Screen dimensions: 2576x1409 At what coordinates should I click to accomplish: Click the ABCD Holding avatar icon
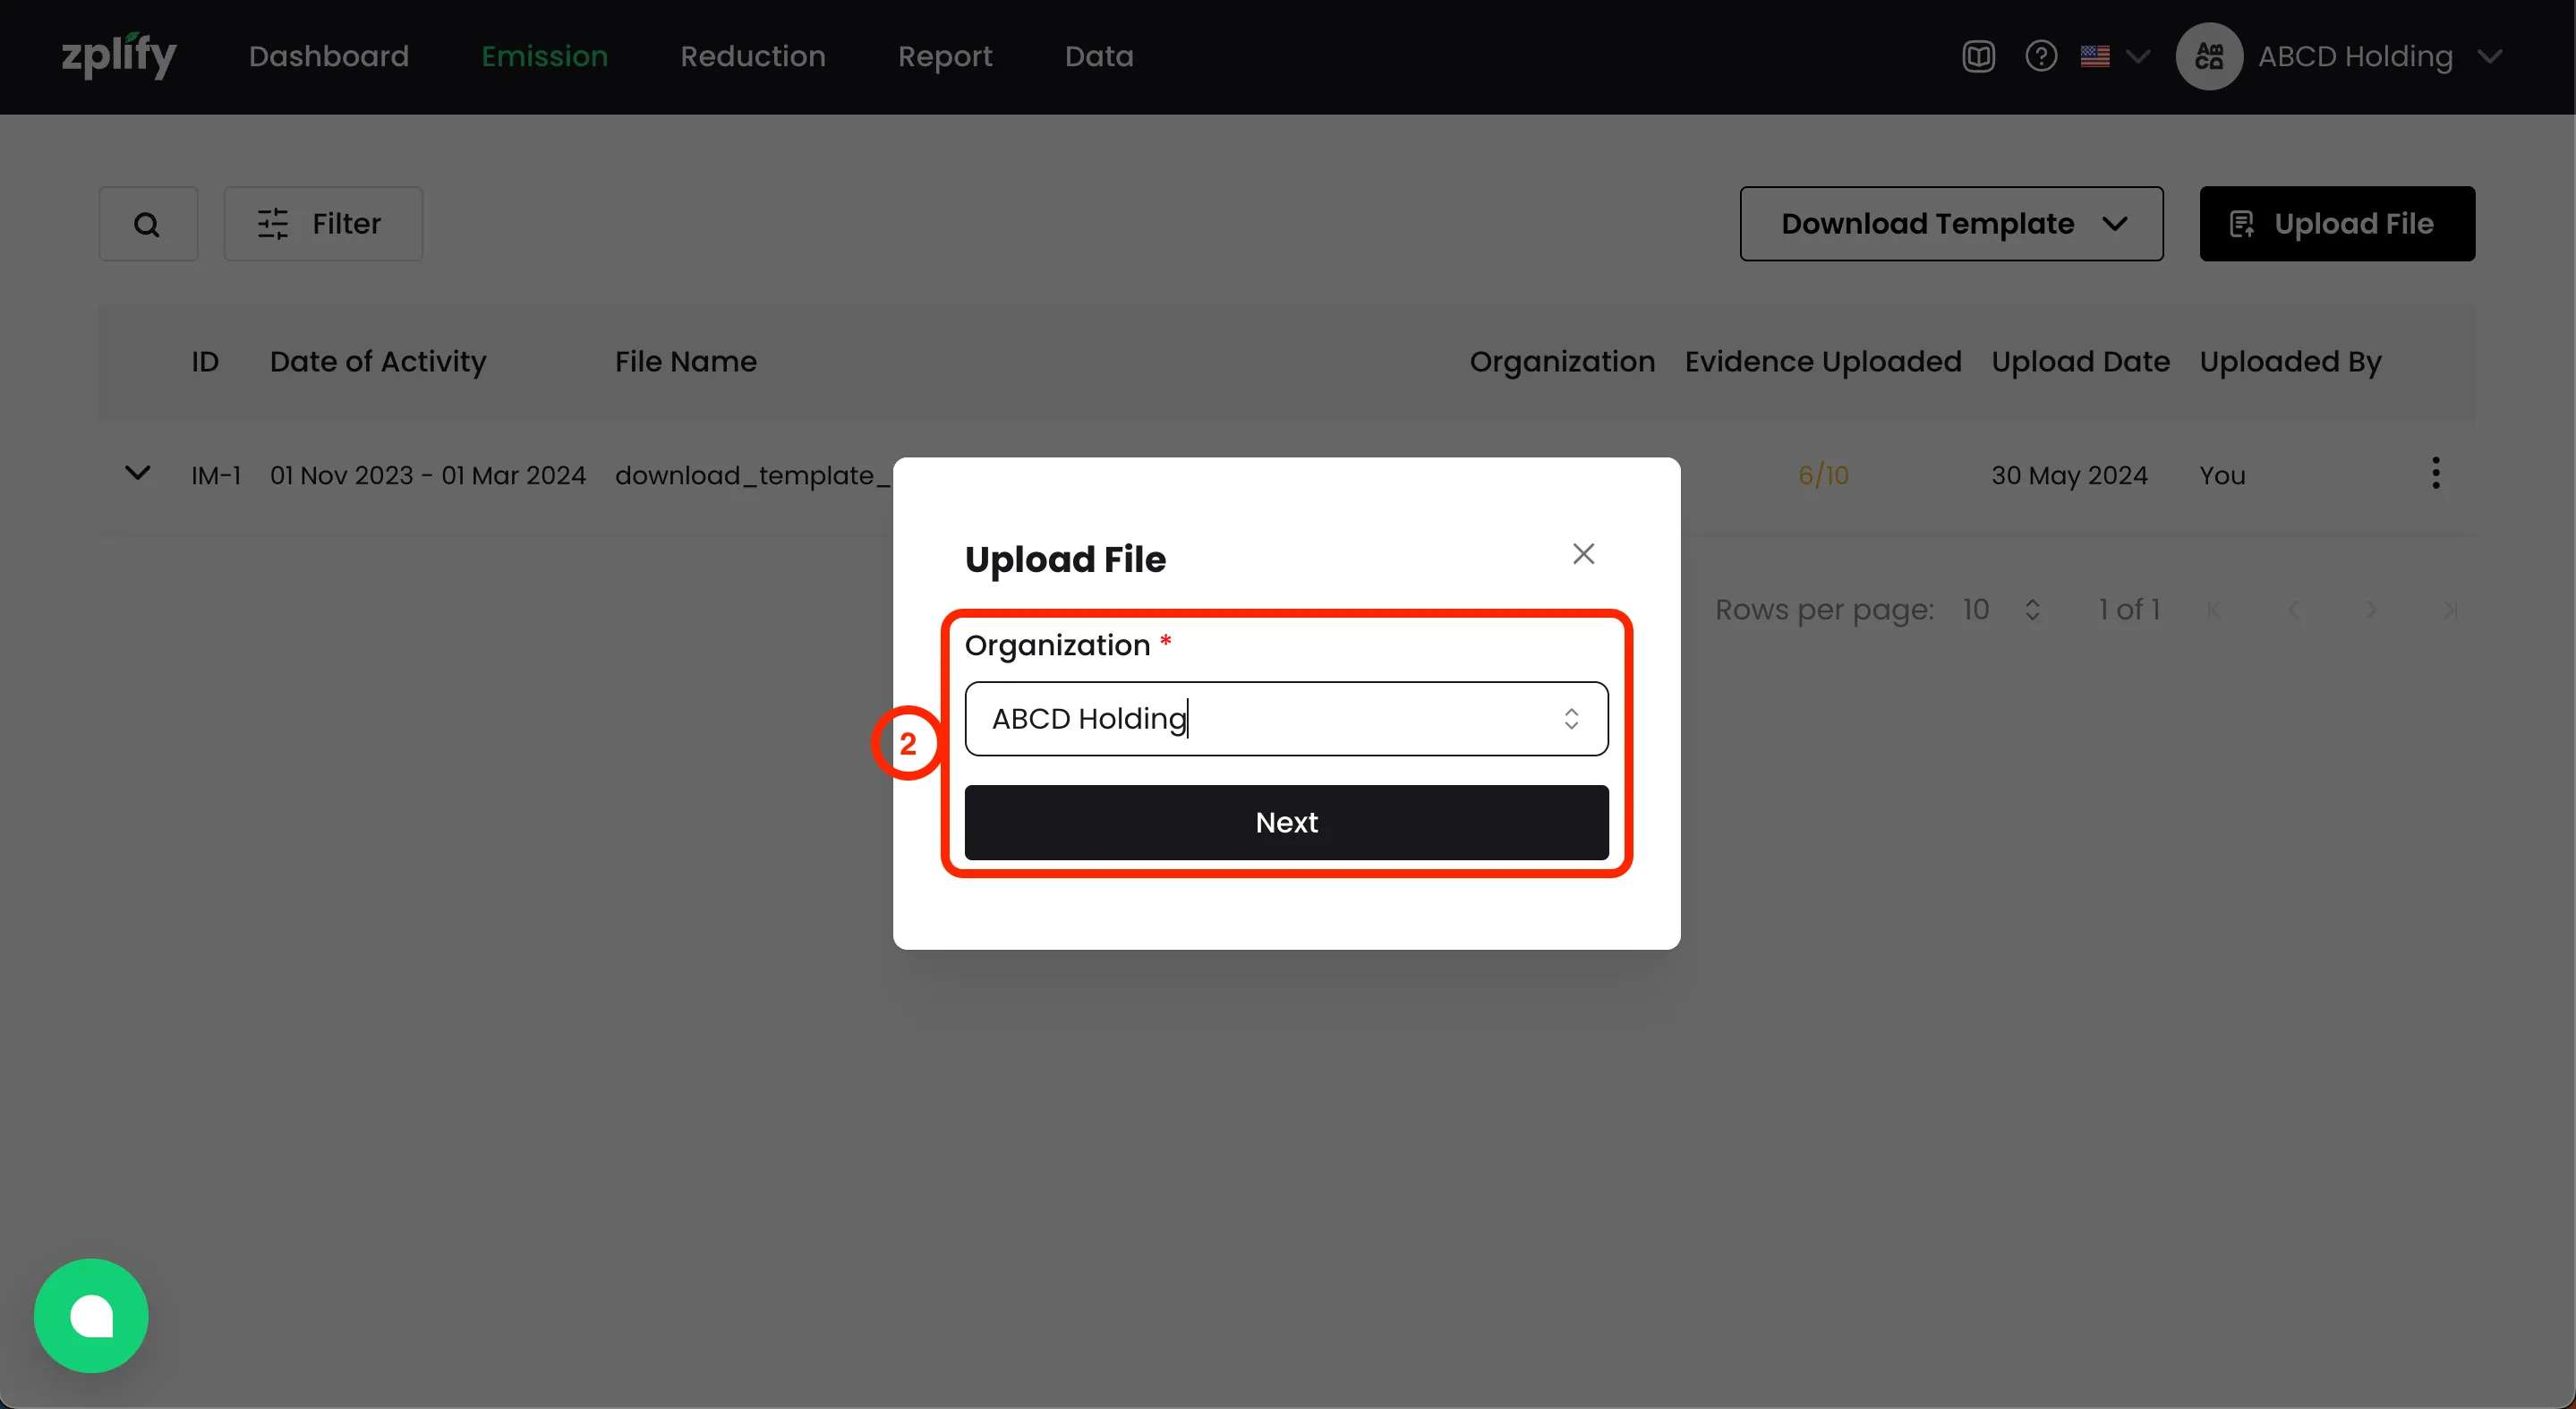(2208, 56)
